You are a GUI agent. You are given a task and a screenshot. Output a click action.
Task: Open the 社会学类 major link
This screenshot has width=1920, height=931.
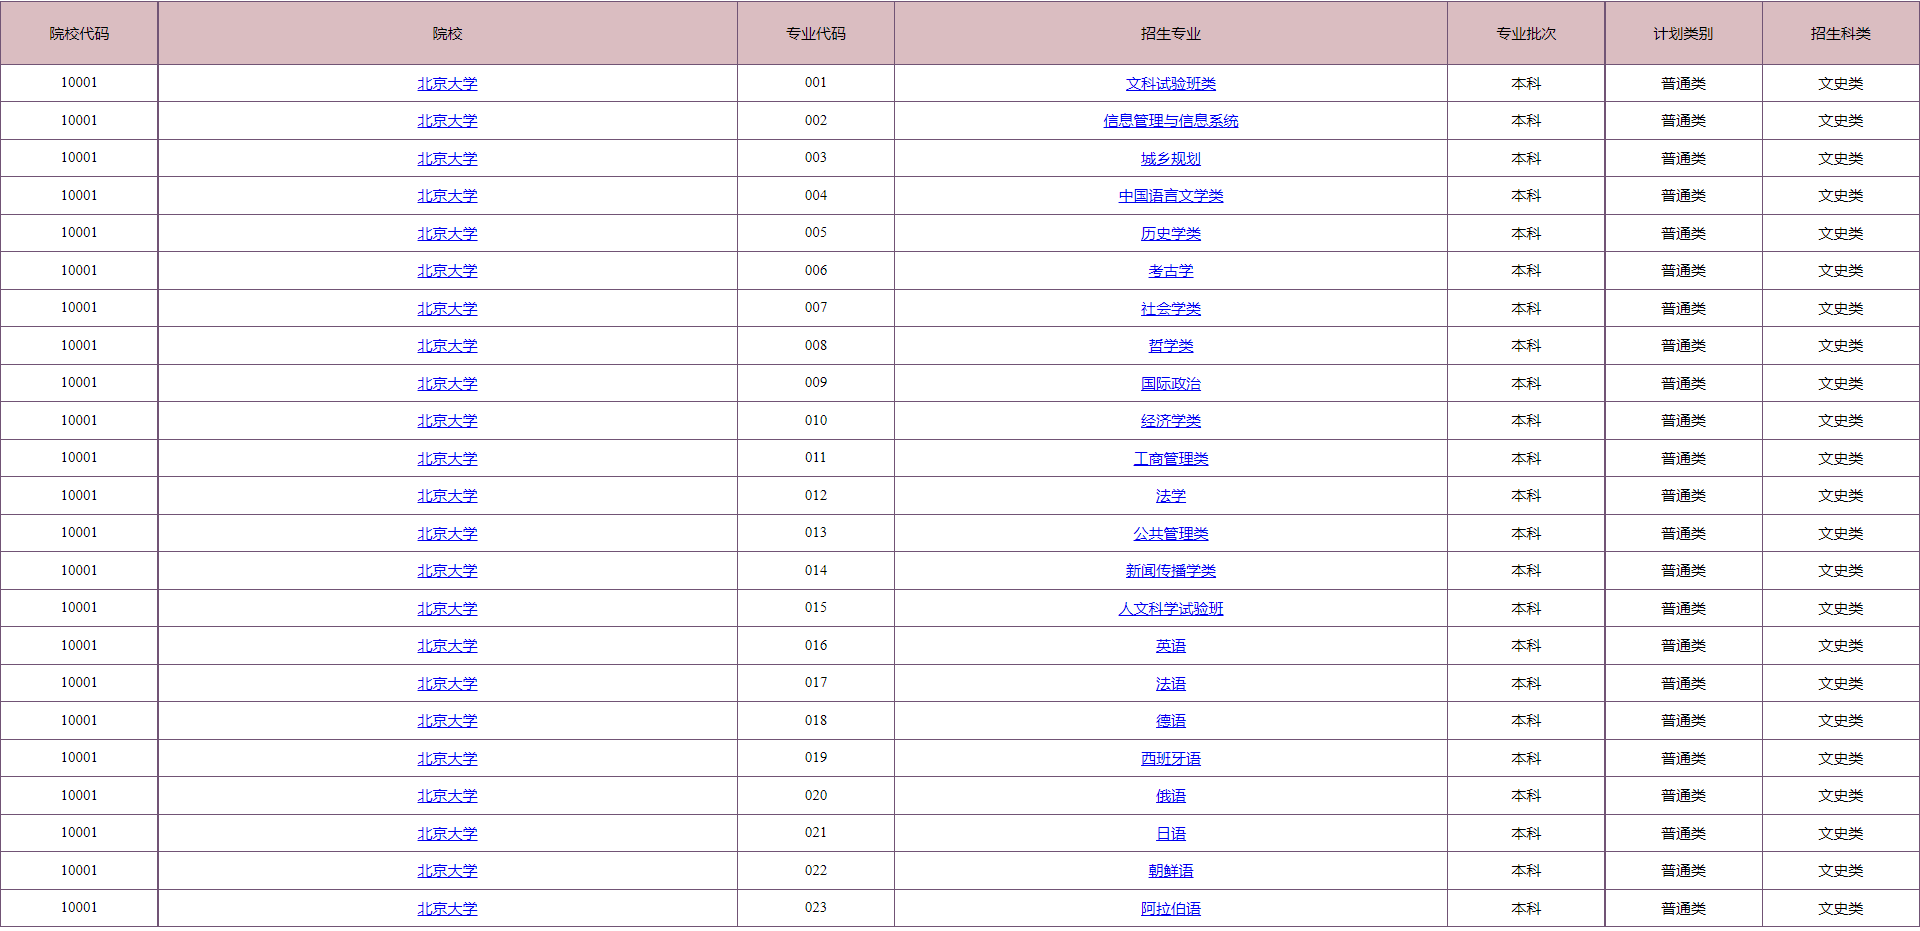pyautogui.click(x=1170, y=309)
